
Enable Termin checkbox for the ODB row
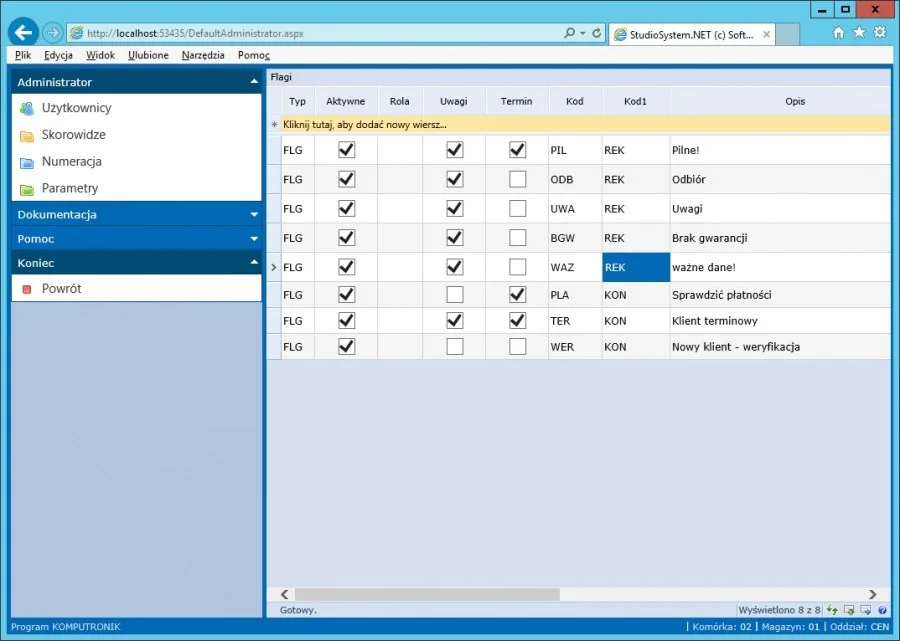[517, 179]
